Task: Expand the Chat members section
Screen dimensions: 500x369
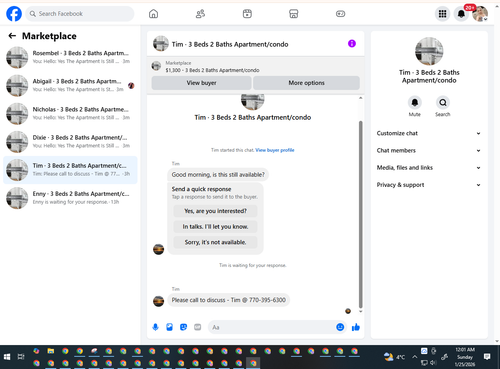Action: (x=429, y=150)
